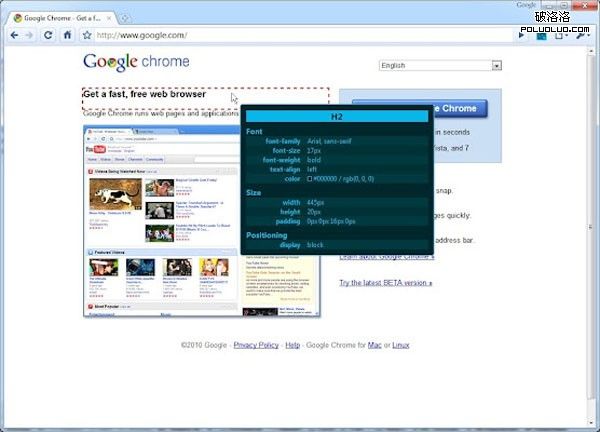Click the '©2010 Google' footer text

coord(204,345)
